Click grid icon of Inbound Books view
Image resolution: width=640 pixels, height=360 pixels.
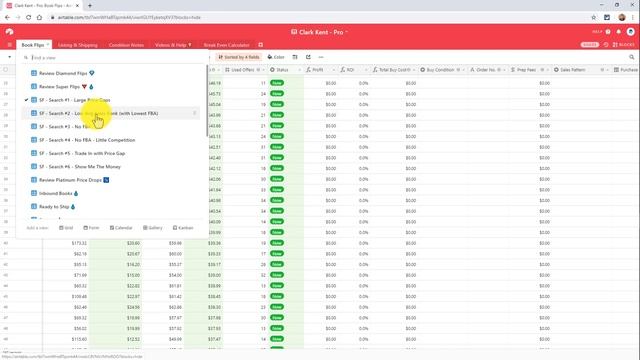click(34, 193)
